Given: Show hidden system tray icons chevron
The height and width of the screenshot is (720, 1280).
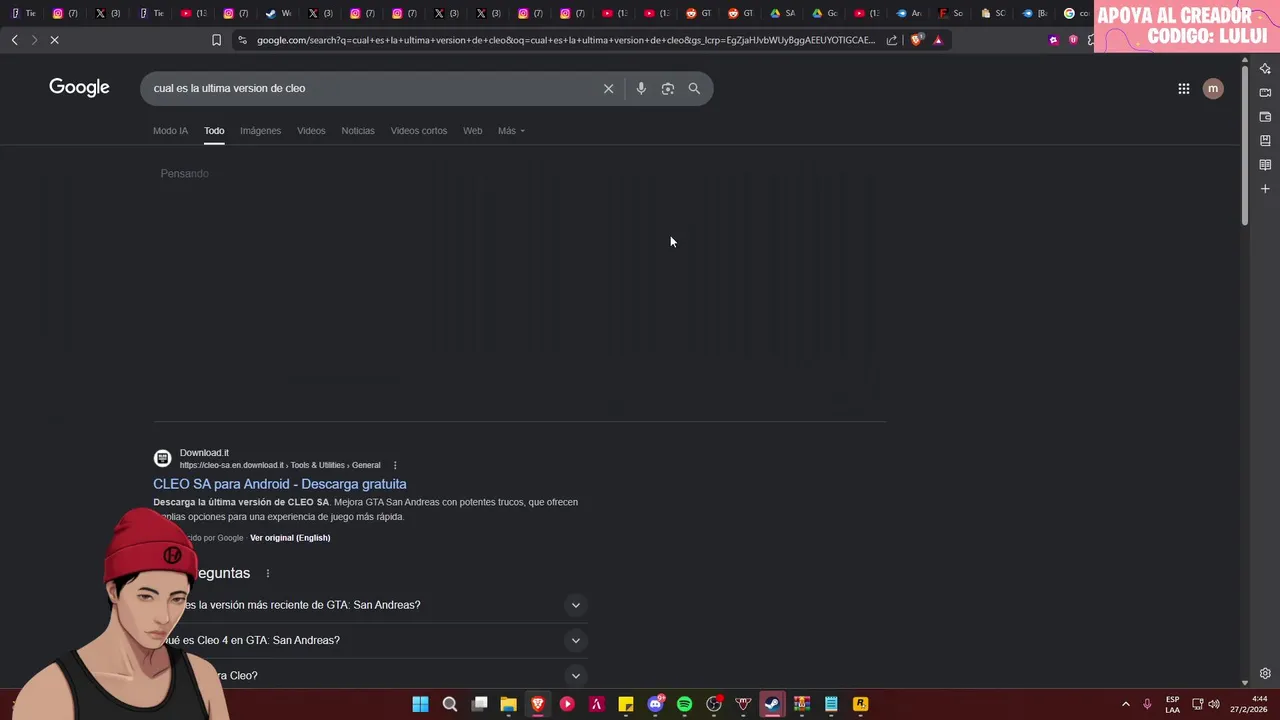Looking at the screenshot, I should point(1125,704).
